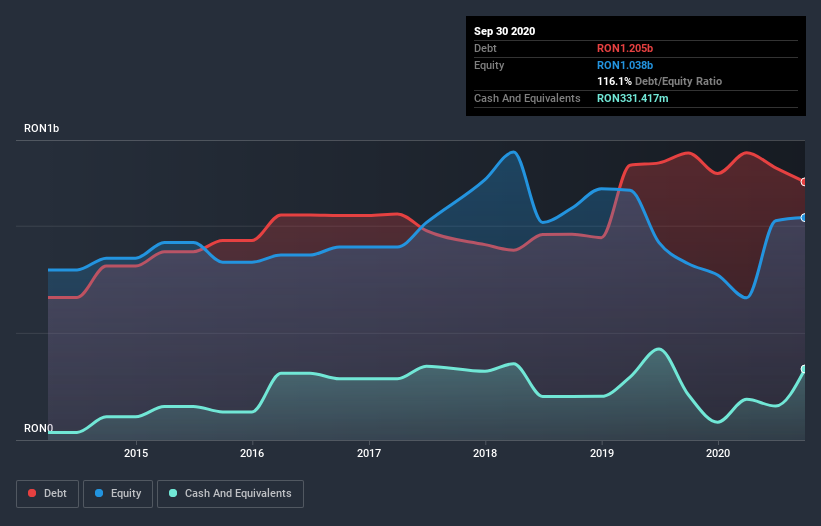Click the 2018 x-axis label
The height and width of the screenshot is (526, 821).
click(x=485, y=453)
